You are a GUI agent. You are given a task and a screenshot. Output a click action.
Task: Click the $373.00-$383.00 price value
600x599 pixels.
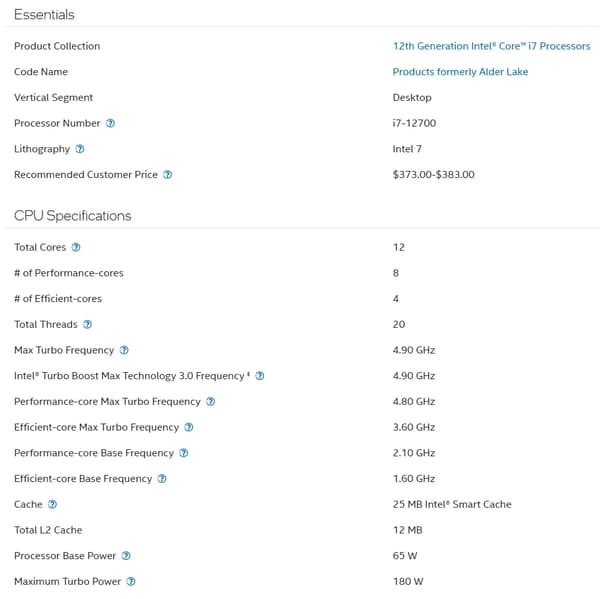(x=434, y=175)
